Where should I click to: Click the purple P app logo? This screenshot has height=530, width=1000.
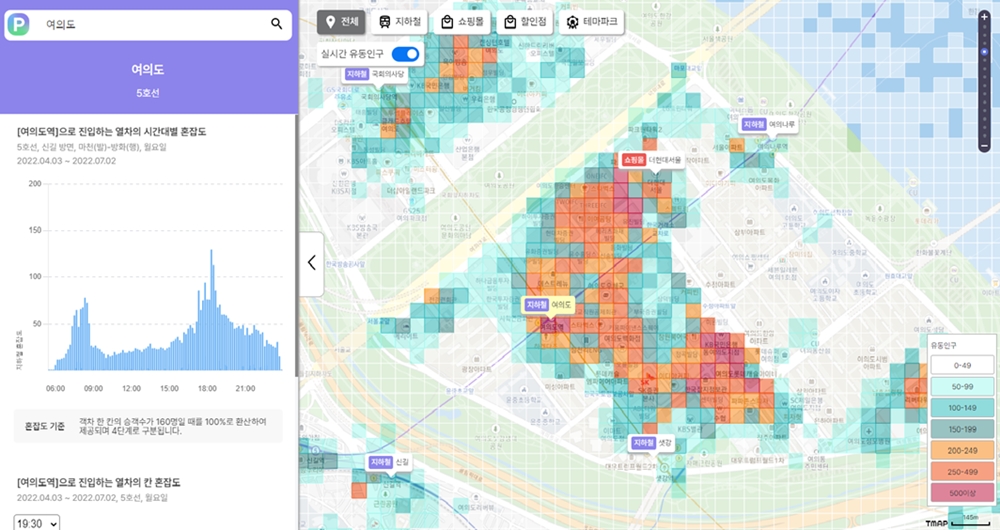pos(19,25)
